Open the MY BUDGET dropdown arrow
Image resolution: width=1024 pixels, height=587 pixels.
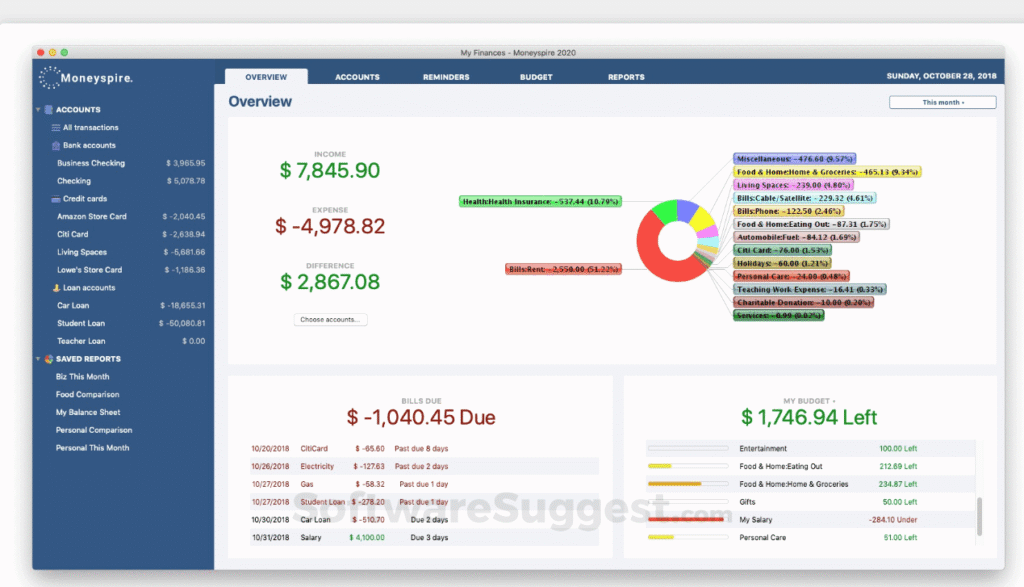(x=834, y=401)
